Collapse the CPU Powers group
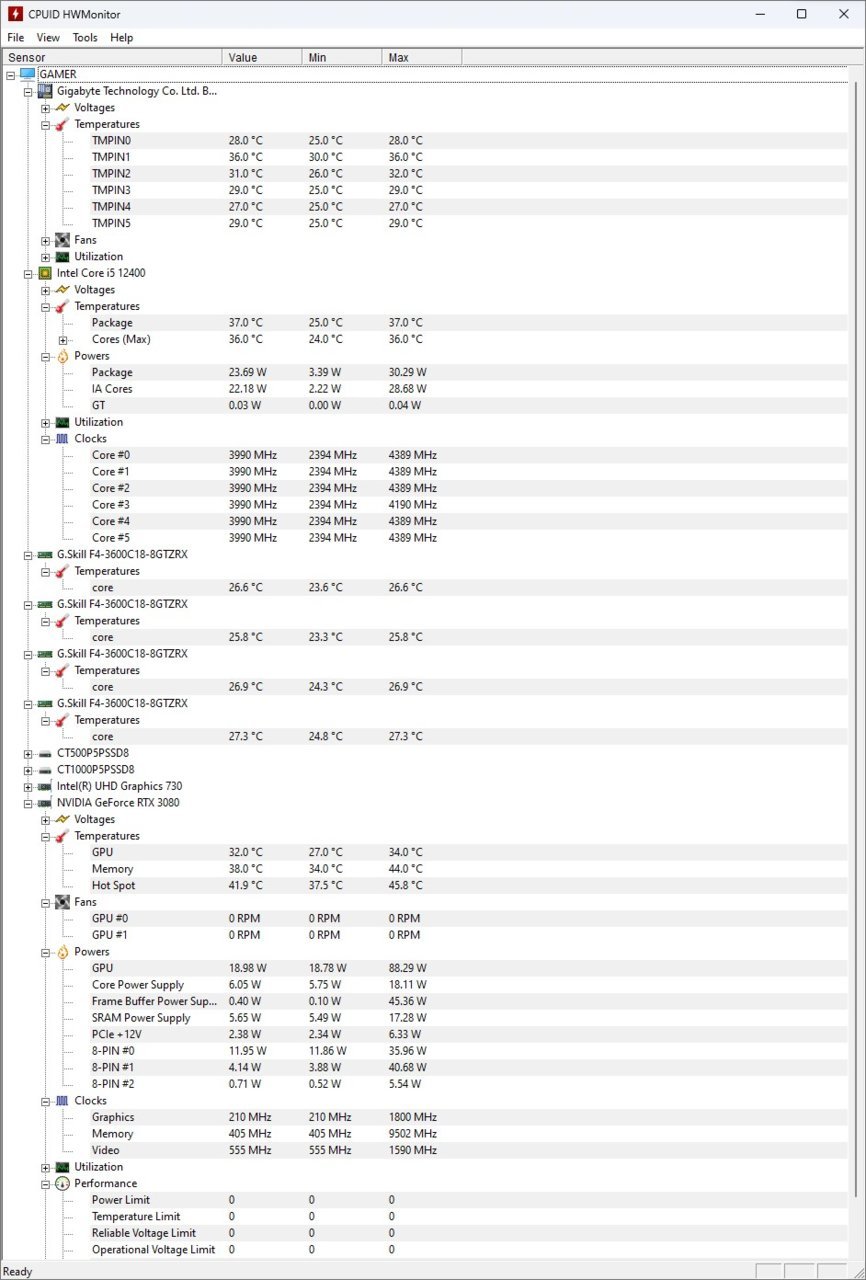The image size is (866, 1280). click(46, 356)
